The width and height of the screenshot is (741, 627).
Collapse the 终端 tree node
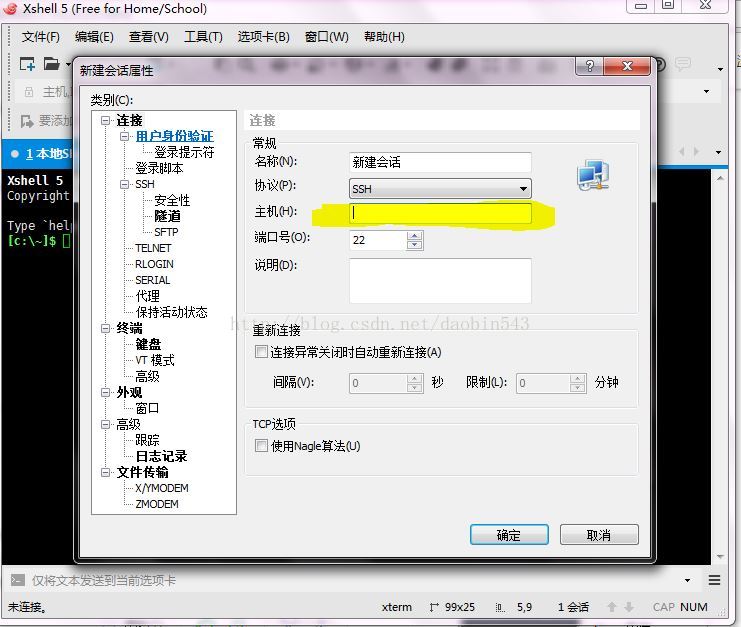point(105,328)
